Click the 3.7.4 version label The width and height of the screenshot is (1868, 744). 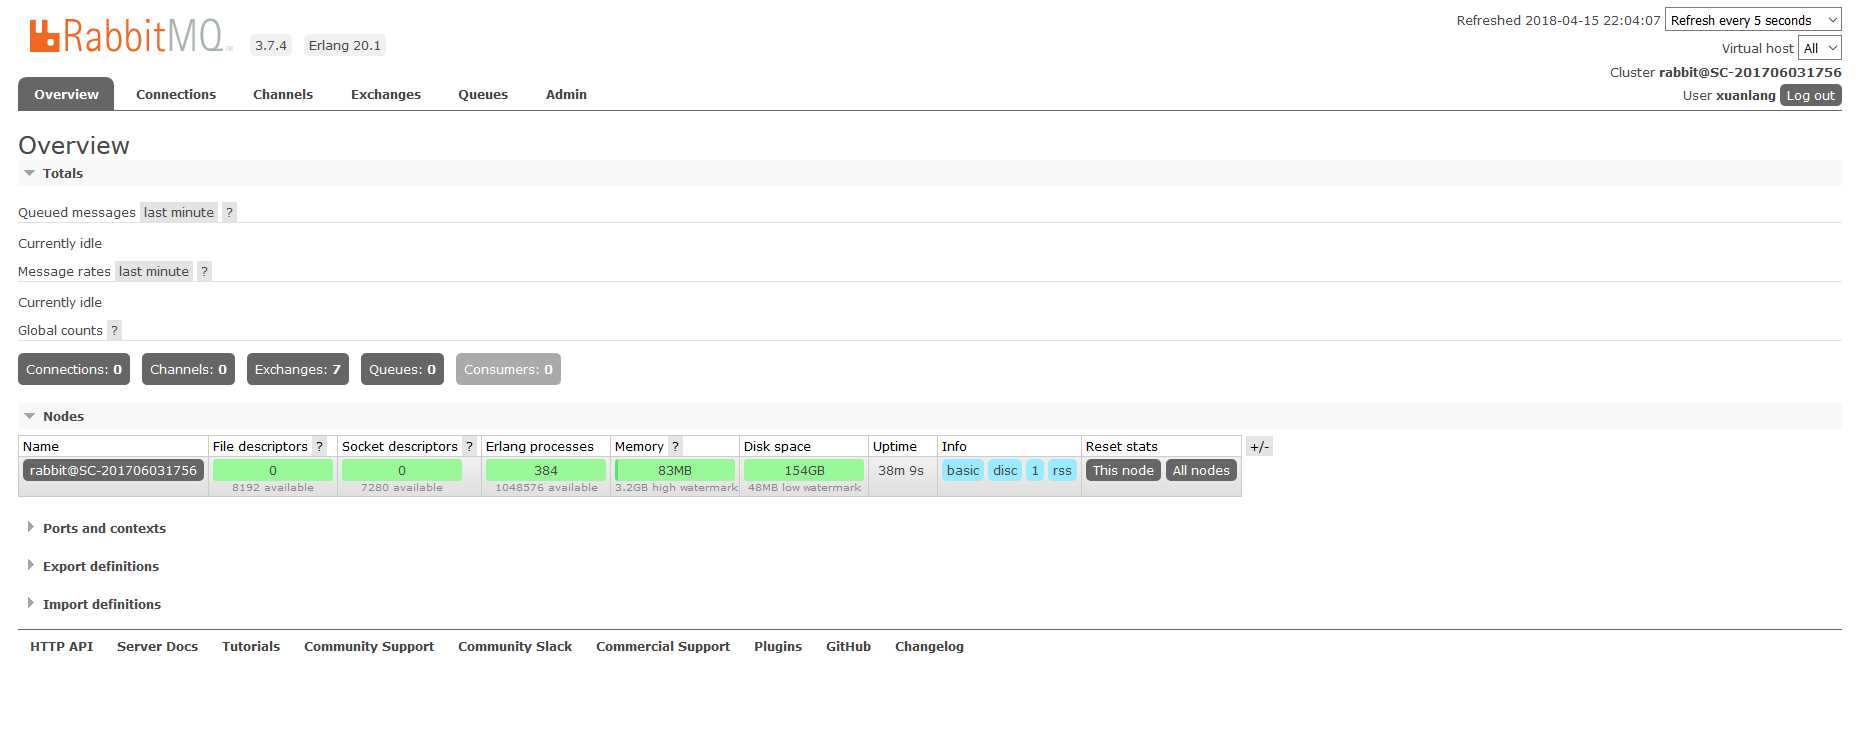(x=271, y=45)
